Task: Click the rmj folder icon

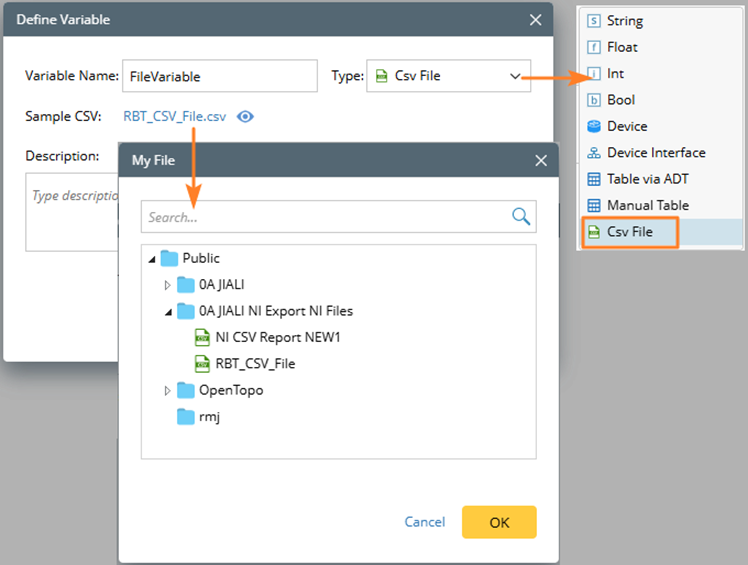Action: (186, 417)
